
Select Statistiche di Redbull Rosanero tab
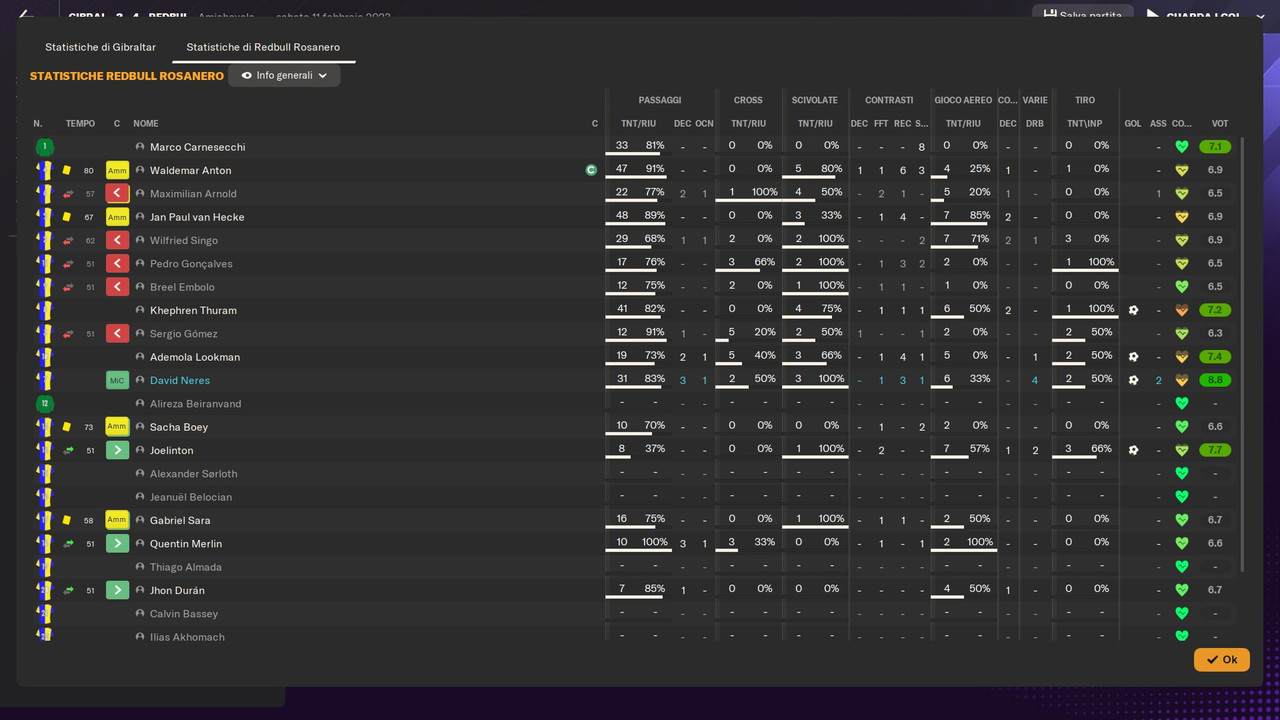pos(263,47)
